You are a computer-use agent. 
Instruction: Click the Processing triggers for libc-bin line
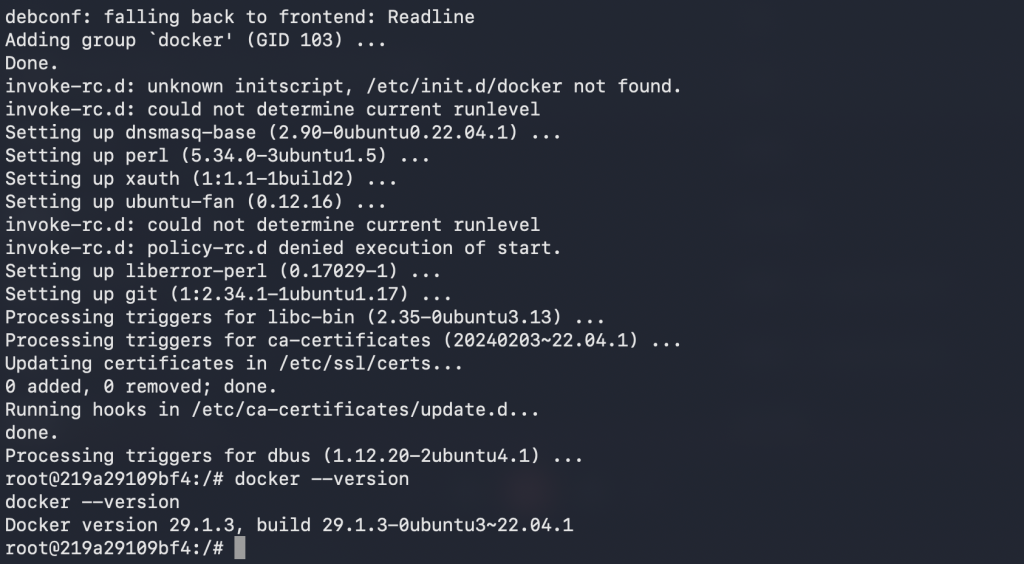click(x=305, y=318)
